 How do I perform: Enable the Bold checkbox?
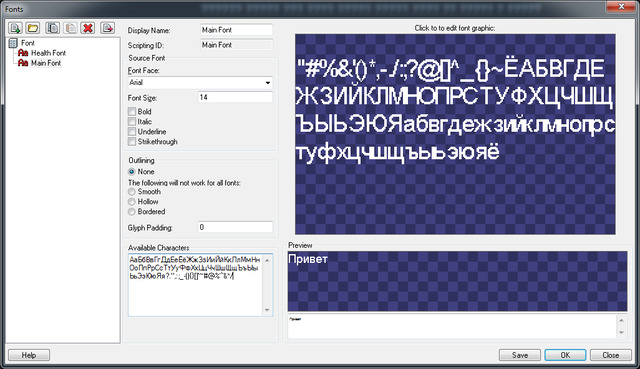click(132, 111)
